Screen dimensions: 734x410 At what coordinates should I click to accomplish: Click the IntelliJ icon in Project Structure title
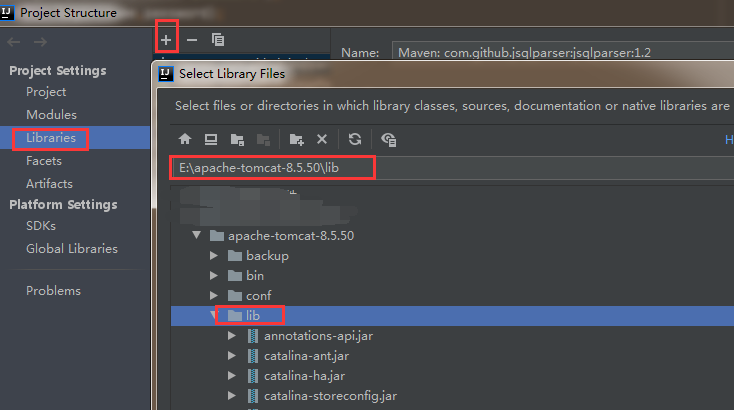pyautogui.click(x=7, y=12)
